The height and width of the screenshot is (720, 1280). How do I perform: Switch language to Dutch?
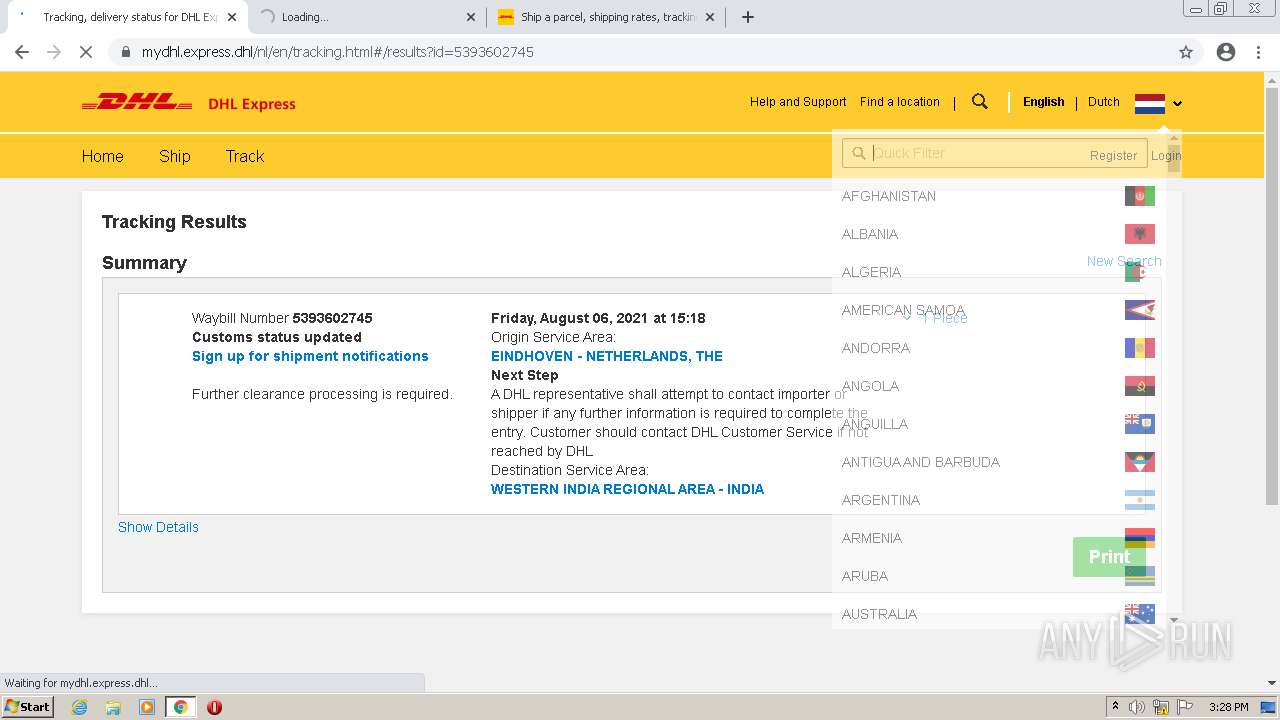pyautogui.click(x=1104, y=102)
